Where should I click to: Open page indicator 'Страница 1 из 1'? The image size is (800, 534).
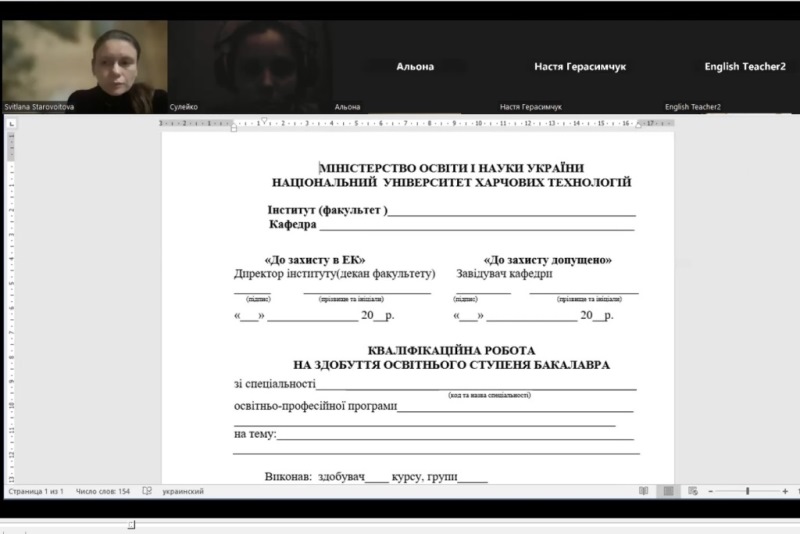pyautogui.click(x=36, y=491)
